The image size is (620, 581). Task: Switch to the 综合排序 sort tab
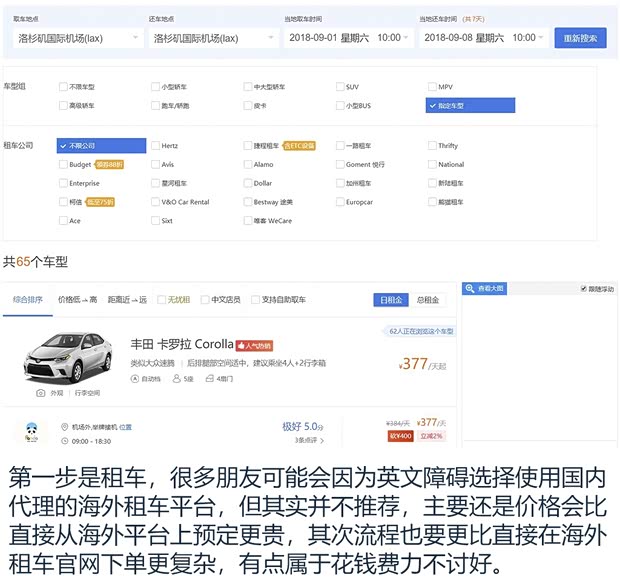click(28, 299)
